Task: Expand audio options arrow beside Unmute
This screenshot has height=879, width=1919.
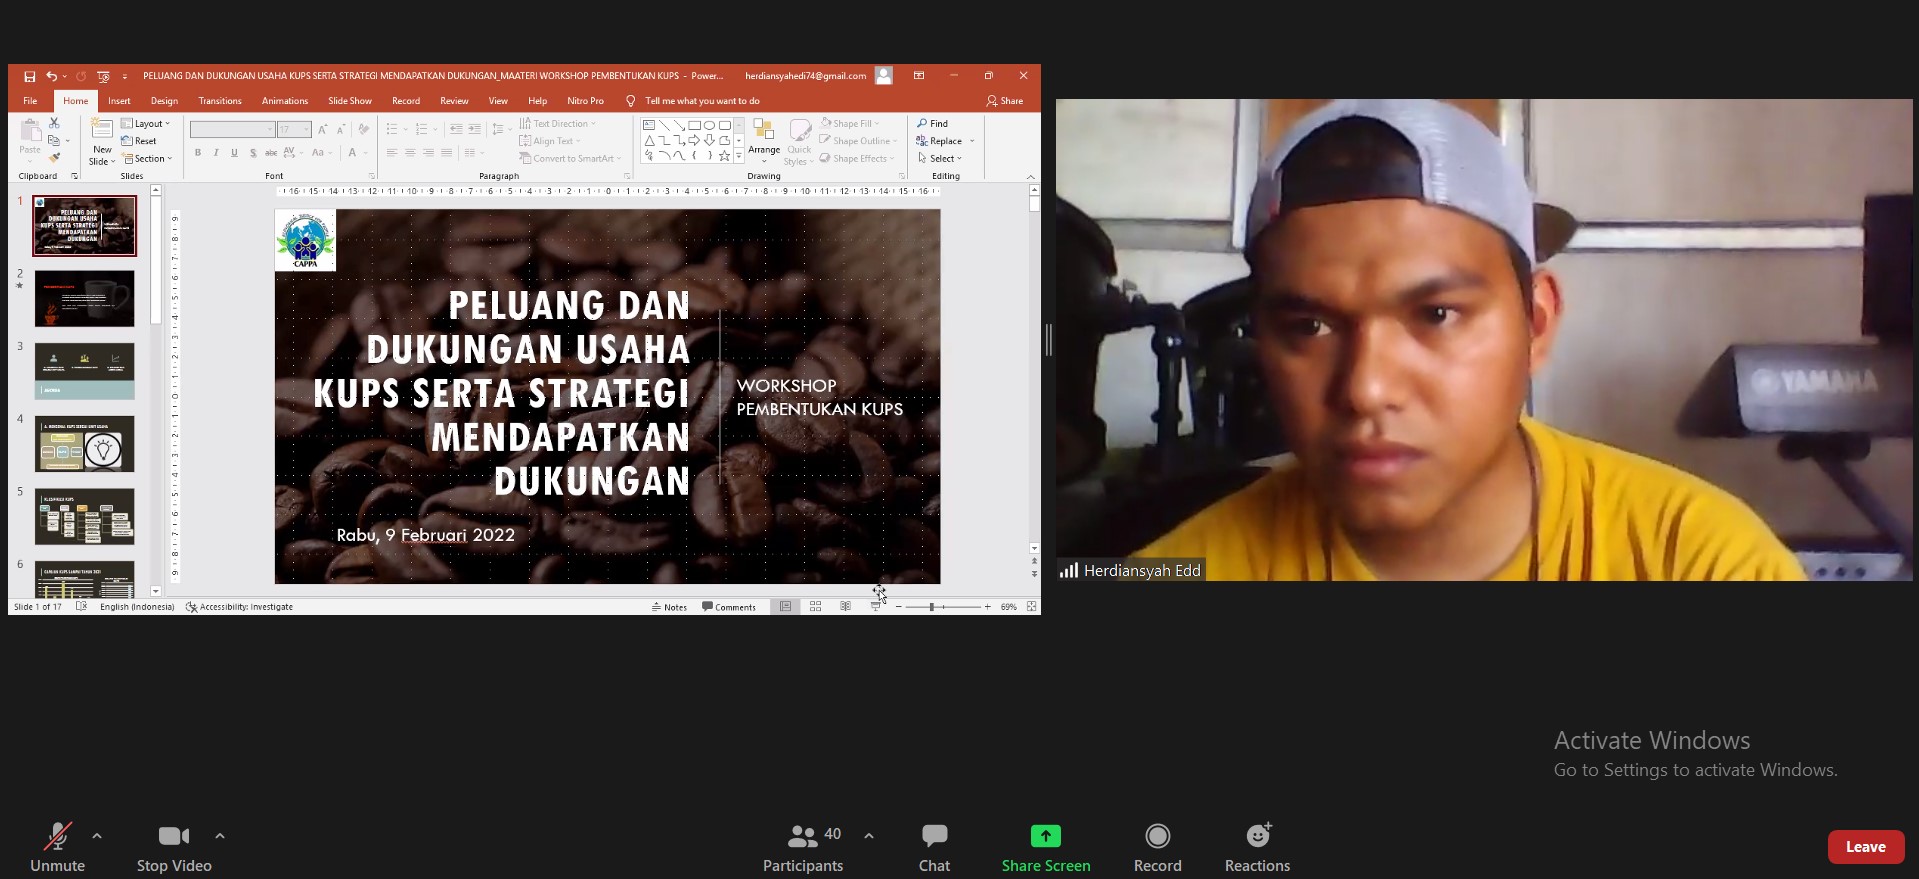Action: pyautogui.click(x=97, y=836)
